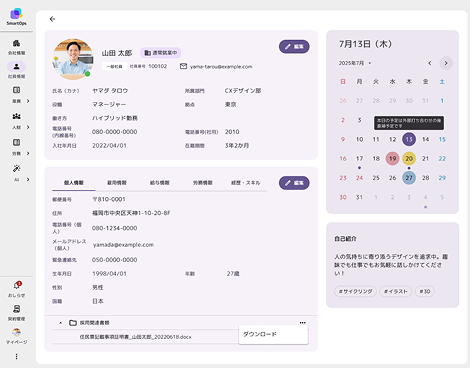This screenshot has height=368, width=470.
Task: Collapse the 採用関連書類 folder triangle
Action: (x=60, y=323)
